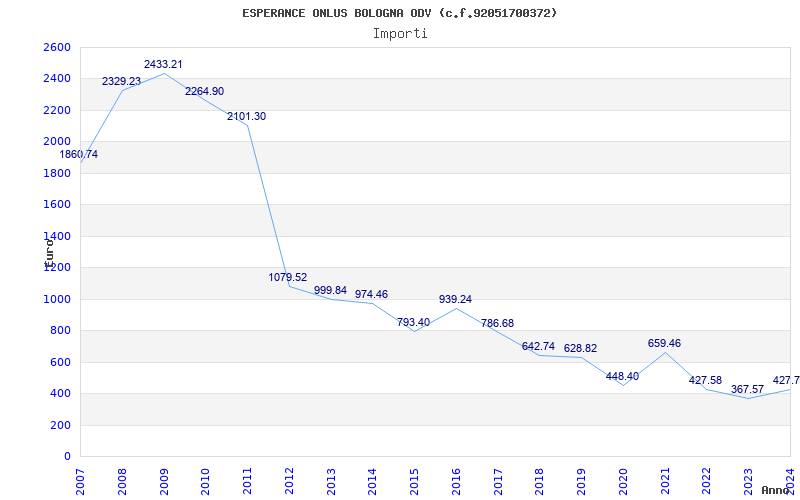The width and height of the screenshot is (800, 500).
Task: Click the 1000 y-axis tick label
Action: pos(57,299)
